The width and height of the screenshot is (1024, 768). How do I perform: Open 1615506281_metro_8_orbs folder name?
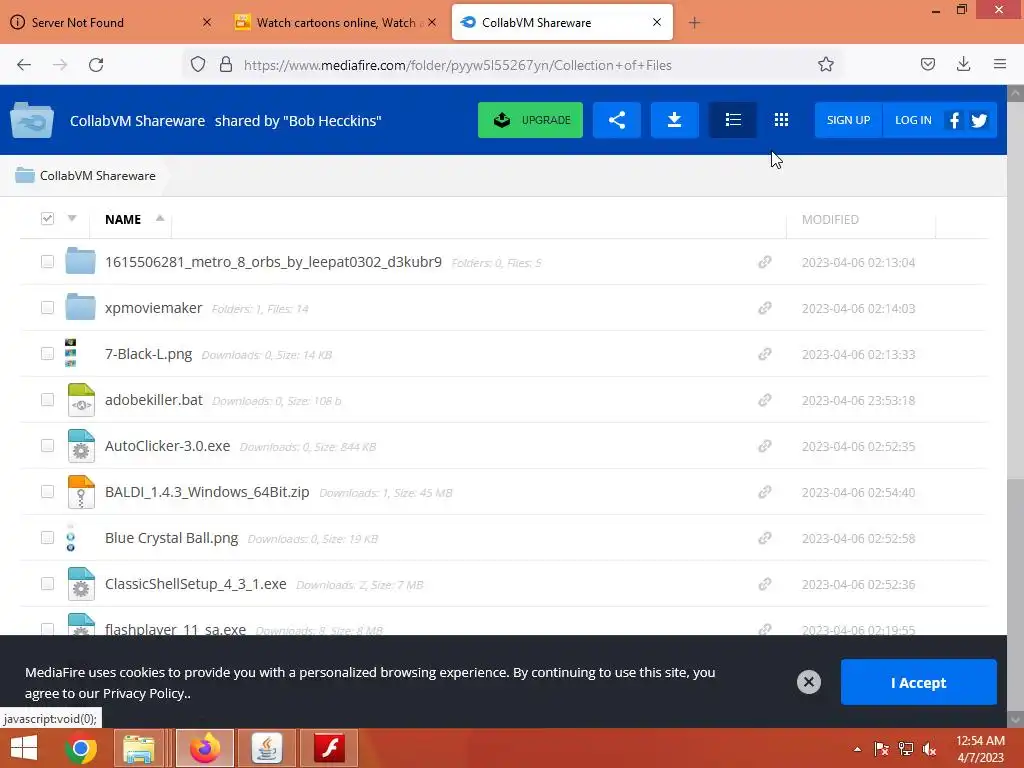tap(274, 262)
